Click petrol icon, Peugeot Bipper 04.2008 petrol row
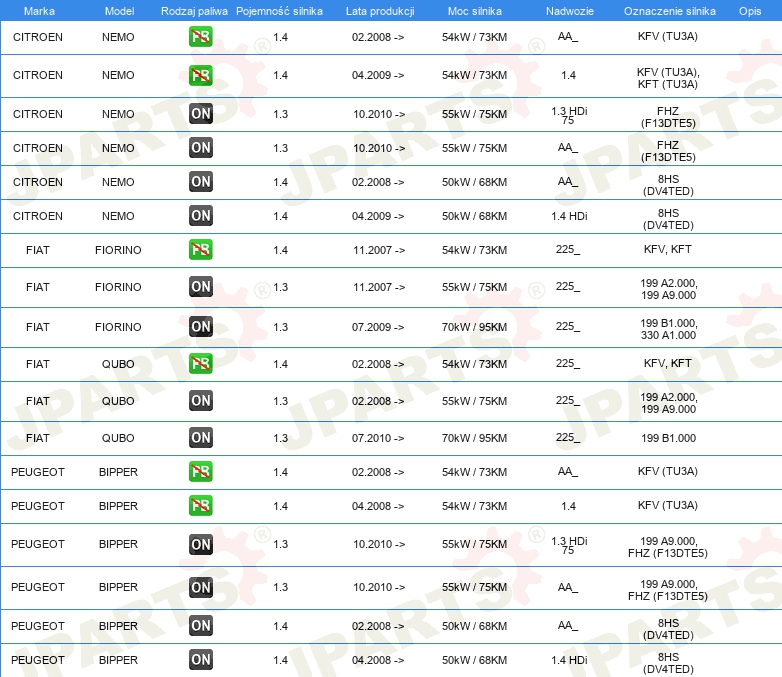 point(200,505)
